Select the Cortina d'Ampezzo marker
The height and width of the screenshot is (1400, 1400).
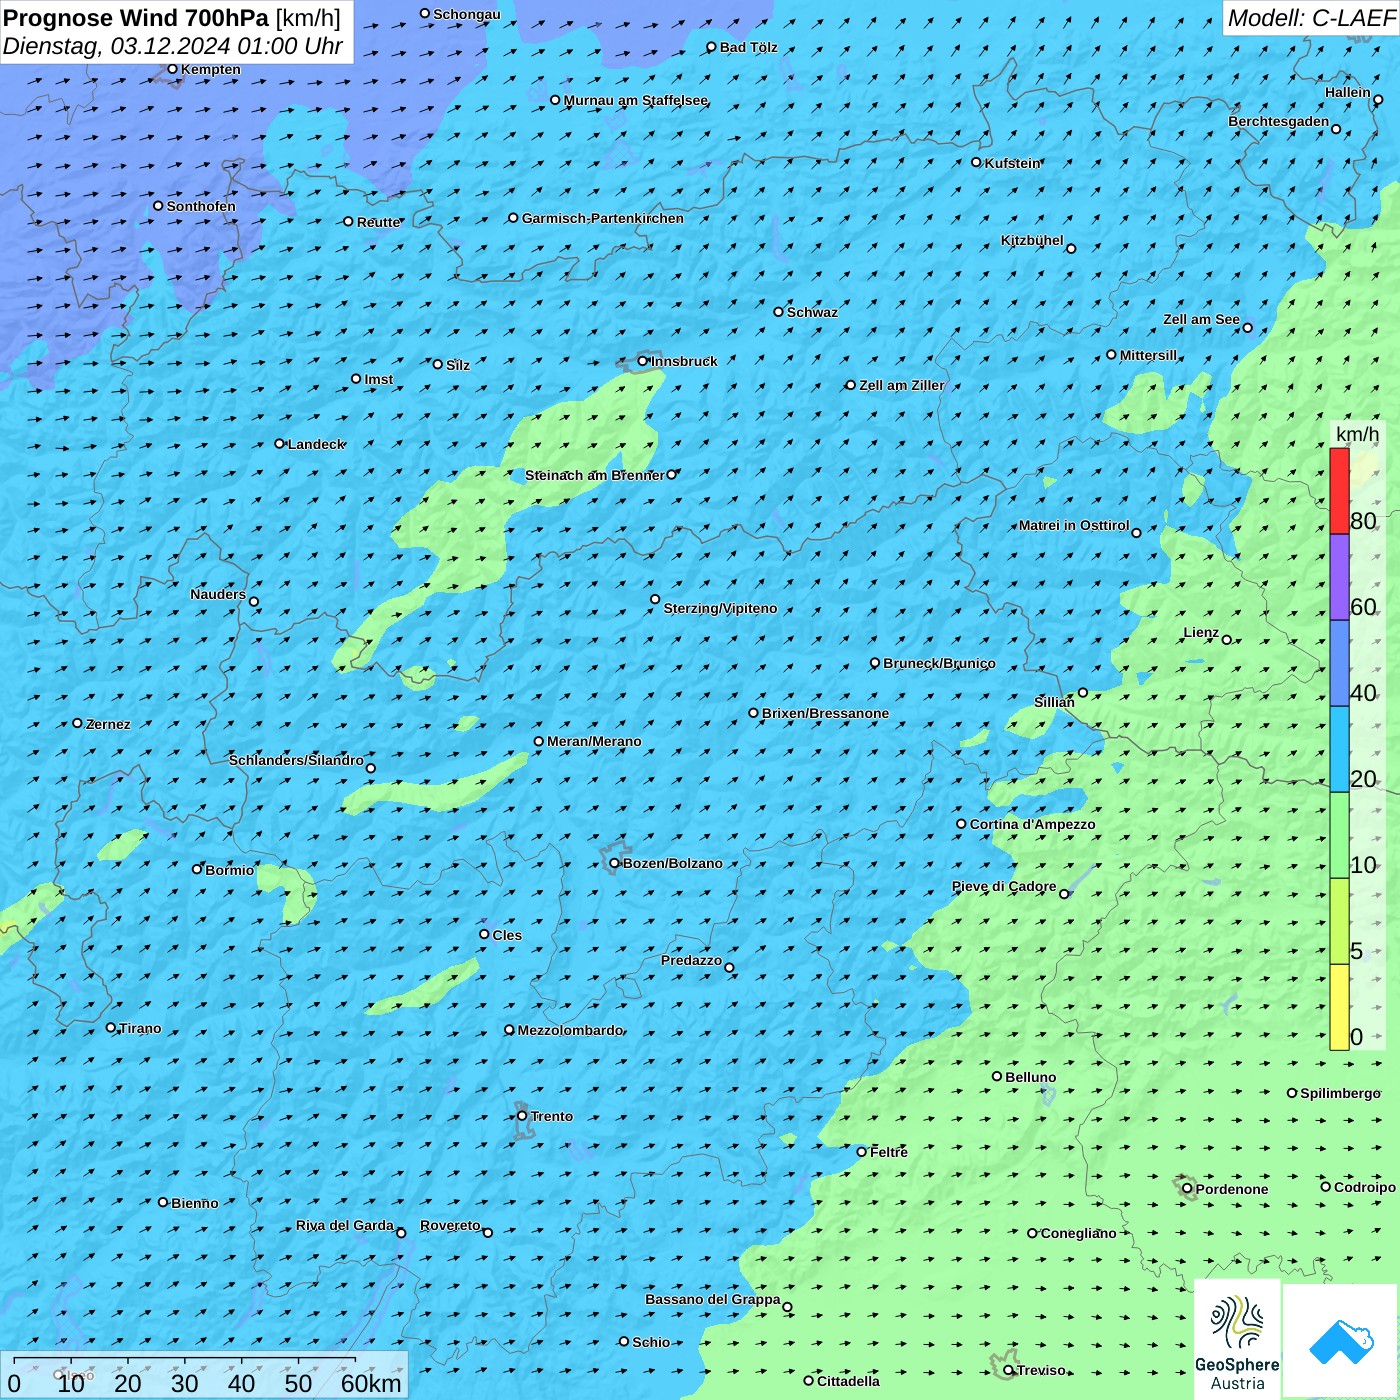(962, 824)
